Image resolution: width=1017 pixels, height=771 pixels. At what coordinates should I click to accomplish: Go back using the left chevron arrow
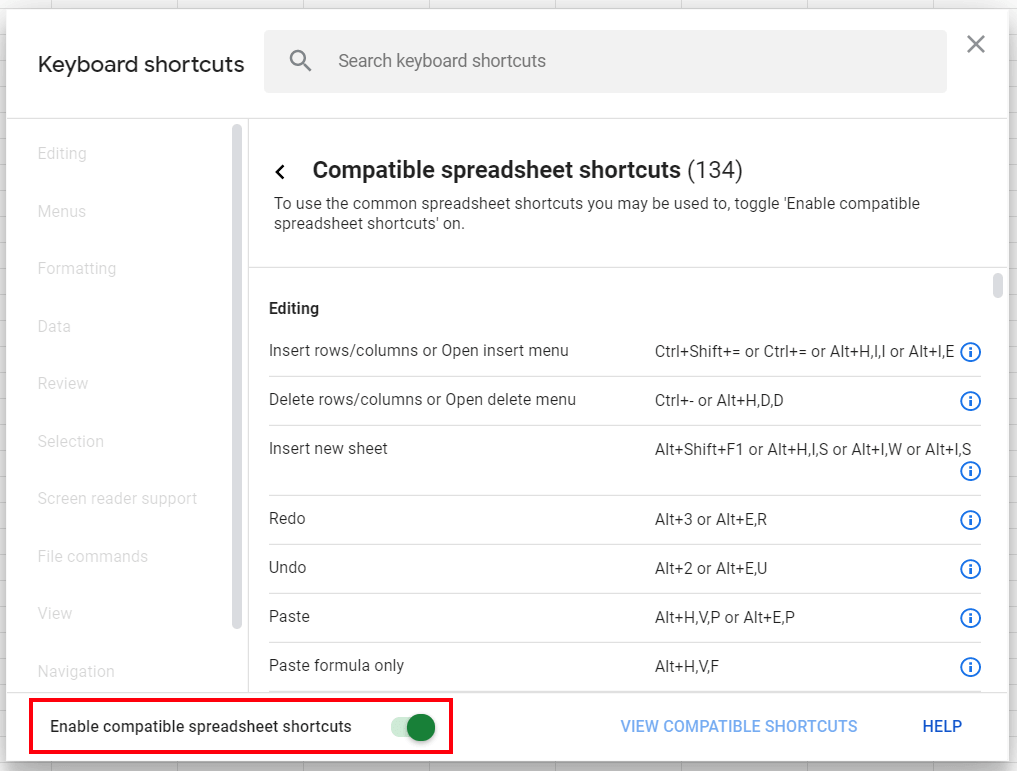pos(280,171)
